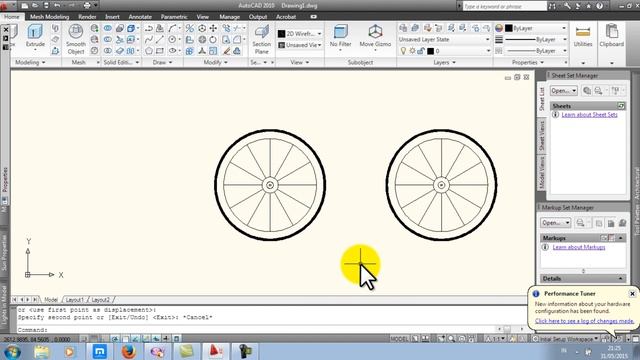Screen dimensions: 640x360
Task: Toggle layer 0 freeze sun icon
Action: click(x=412, y=51)
